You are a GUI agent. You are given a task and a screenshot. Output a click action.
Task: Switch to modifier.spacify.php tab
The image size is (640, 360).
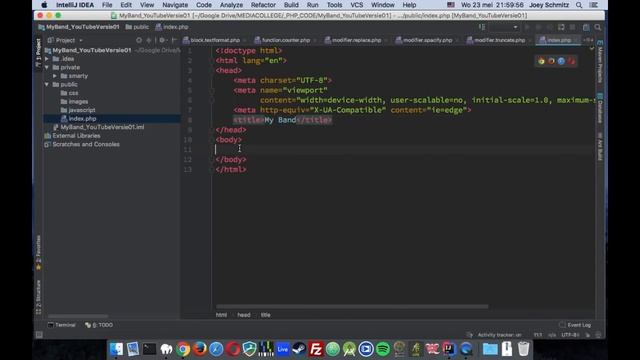coord(427,40)
